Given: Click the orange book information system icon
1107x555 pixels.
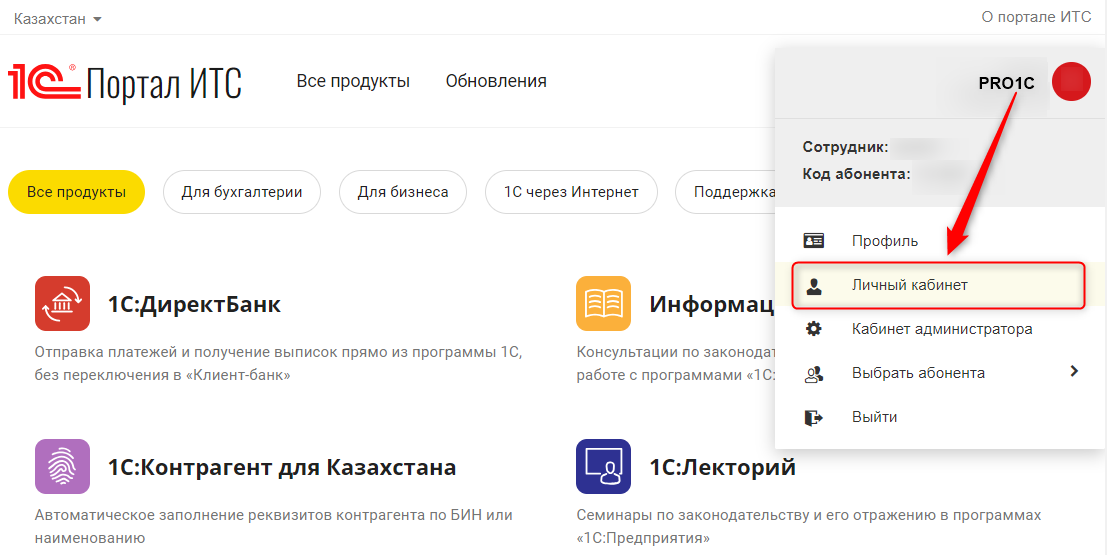Looking at the screenshot, I should pos(603,303).
